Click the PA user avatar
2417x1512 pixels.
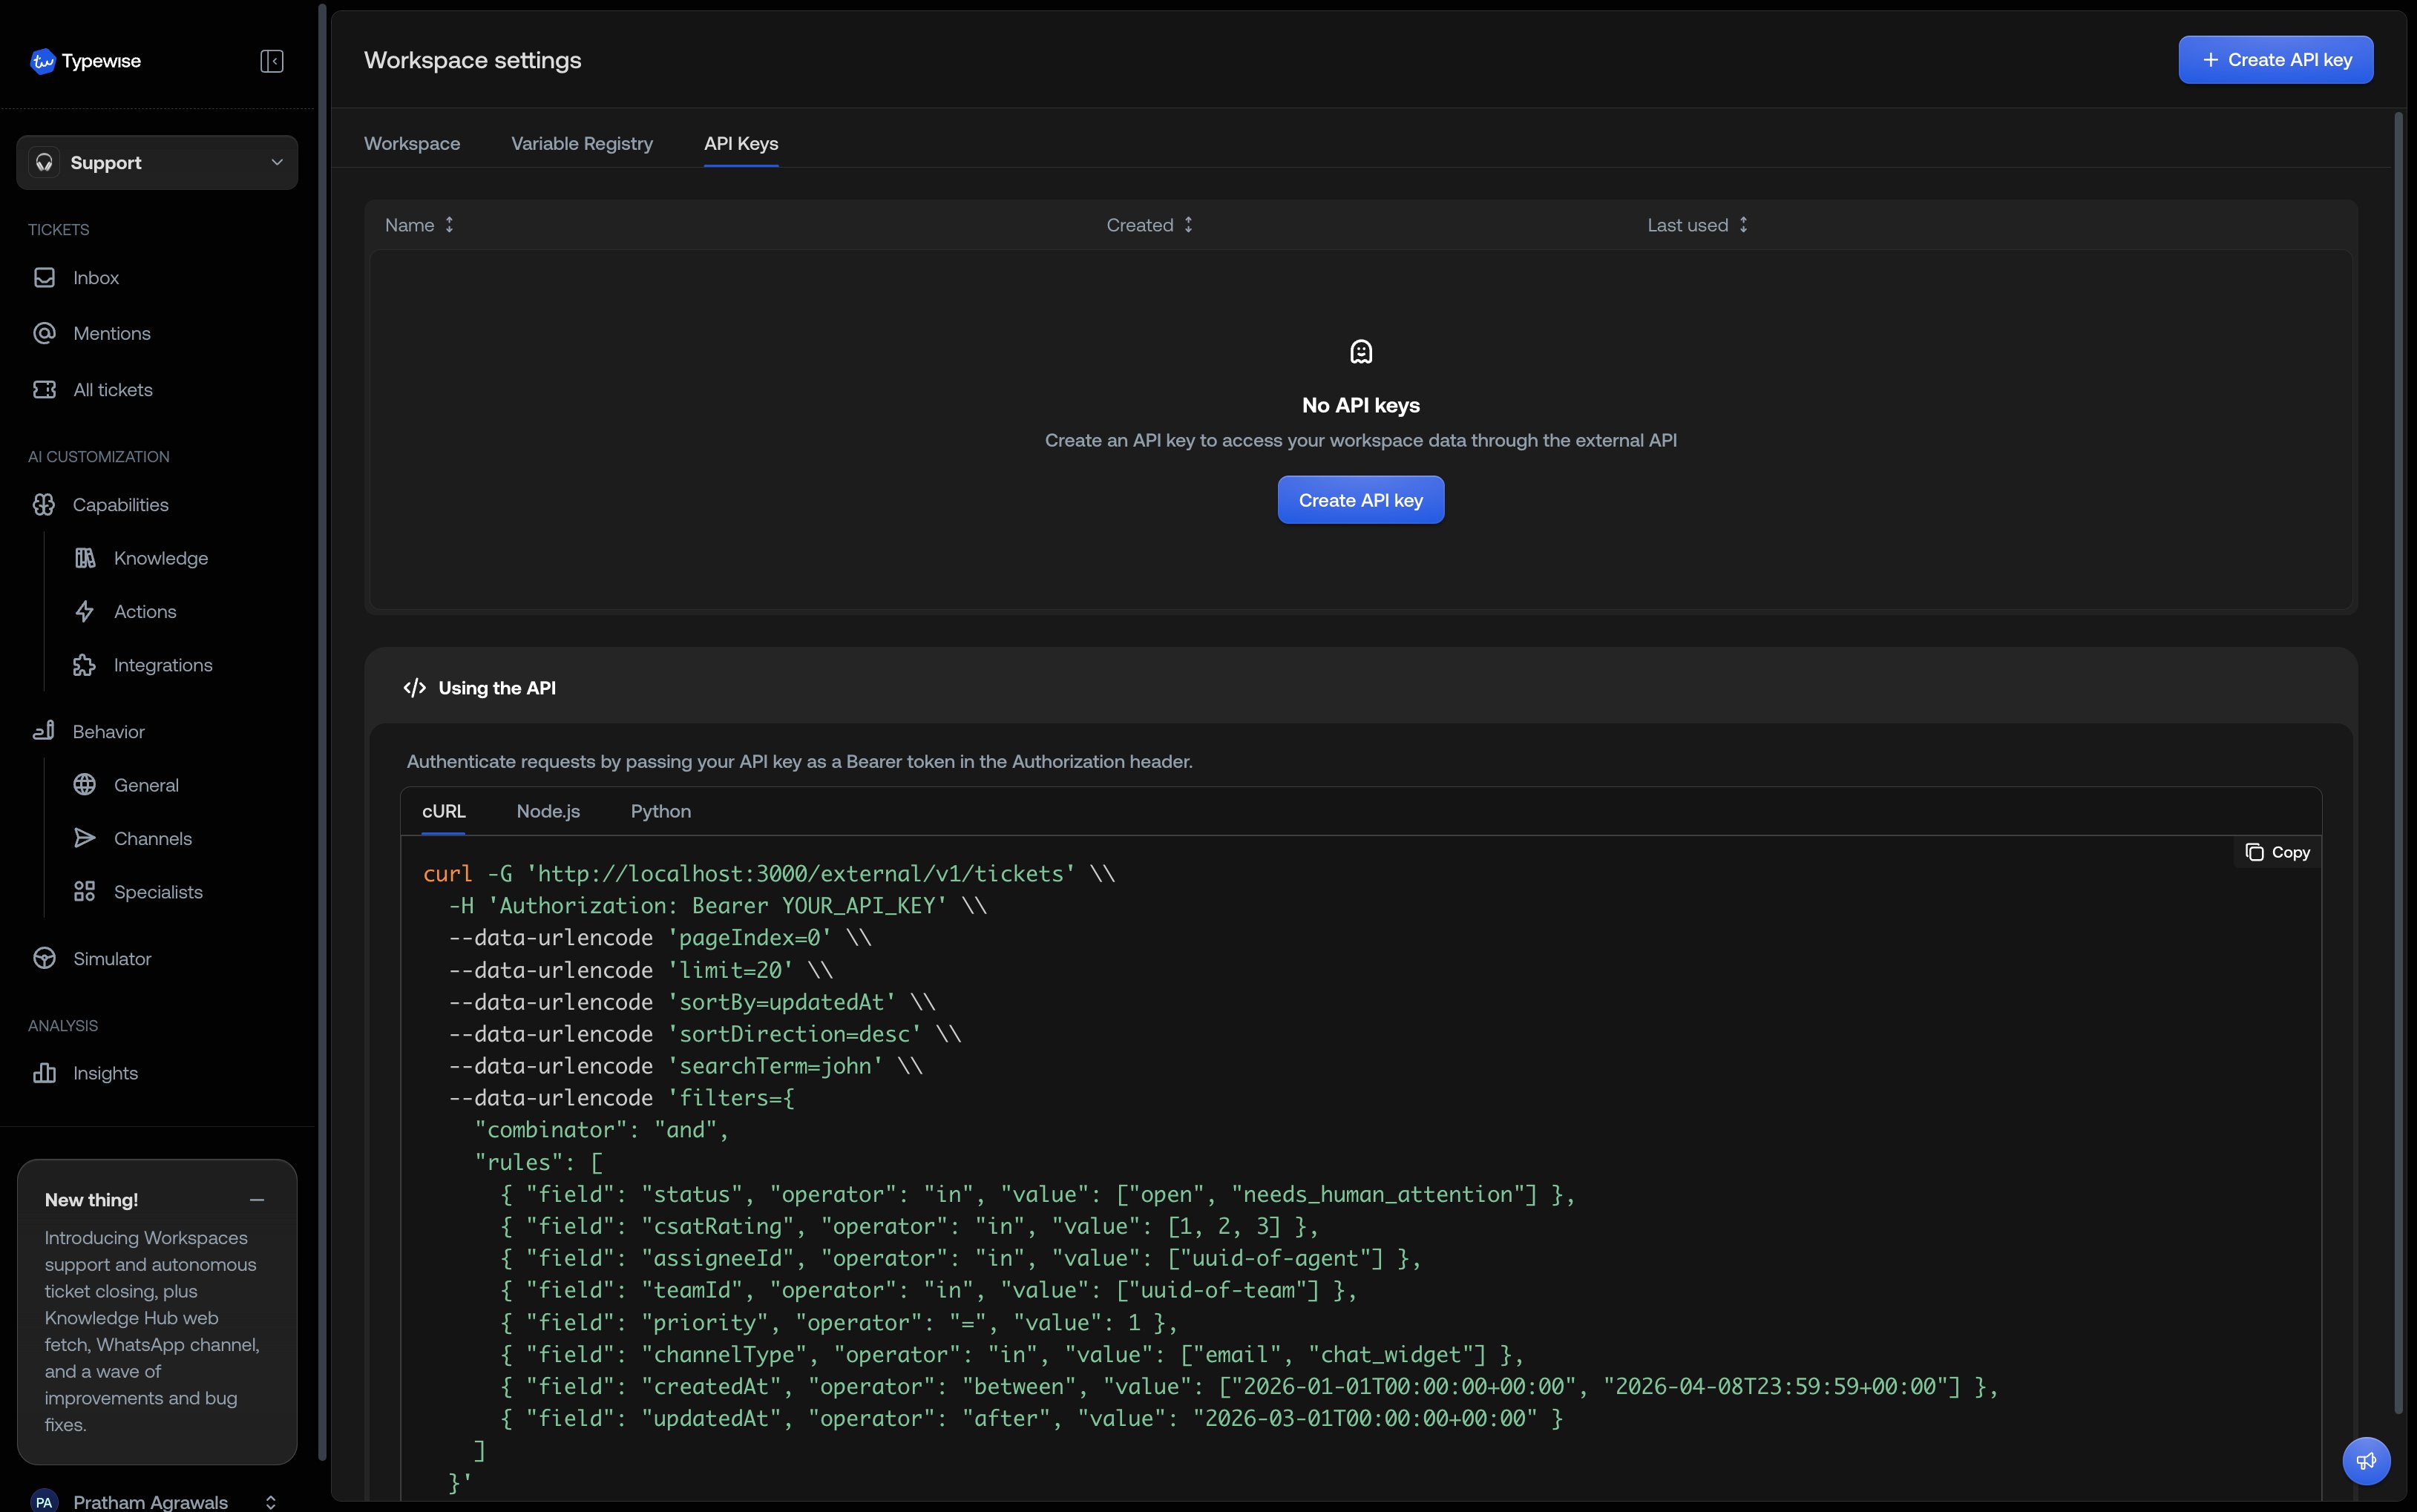[44, 1501]
